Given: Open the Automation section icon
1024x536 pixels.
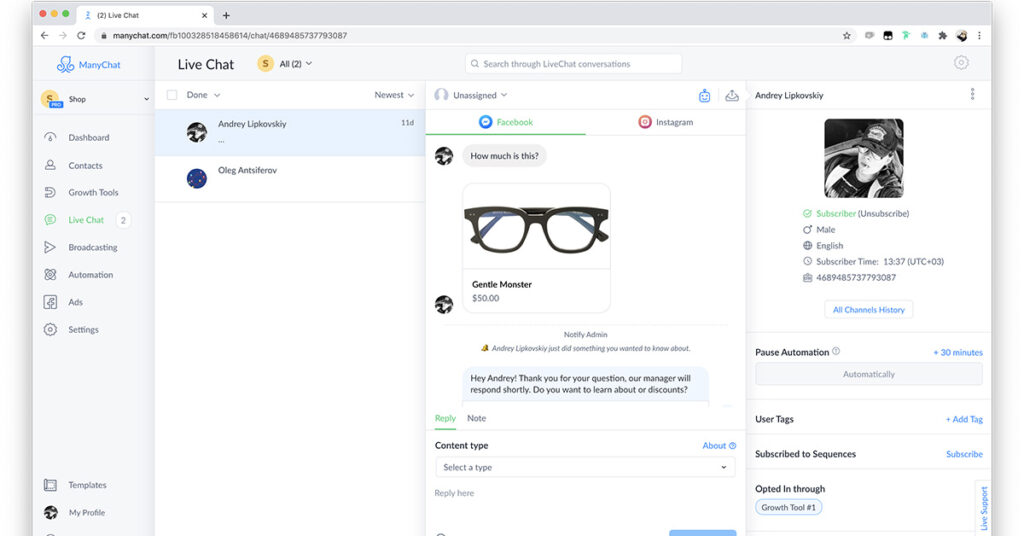Looking at the screenshot, I should pos(50,275).
